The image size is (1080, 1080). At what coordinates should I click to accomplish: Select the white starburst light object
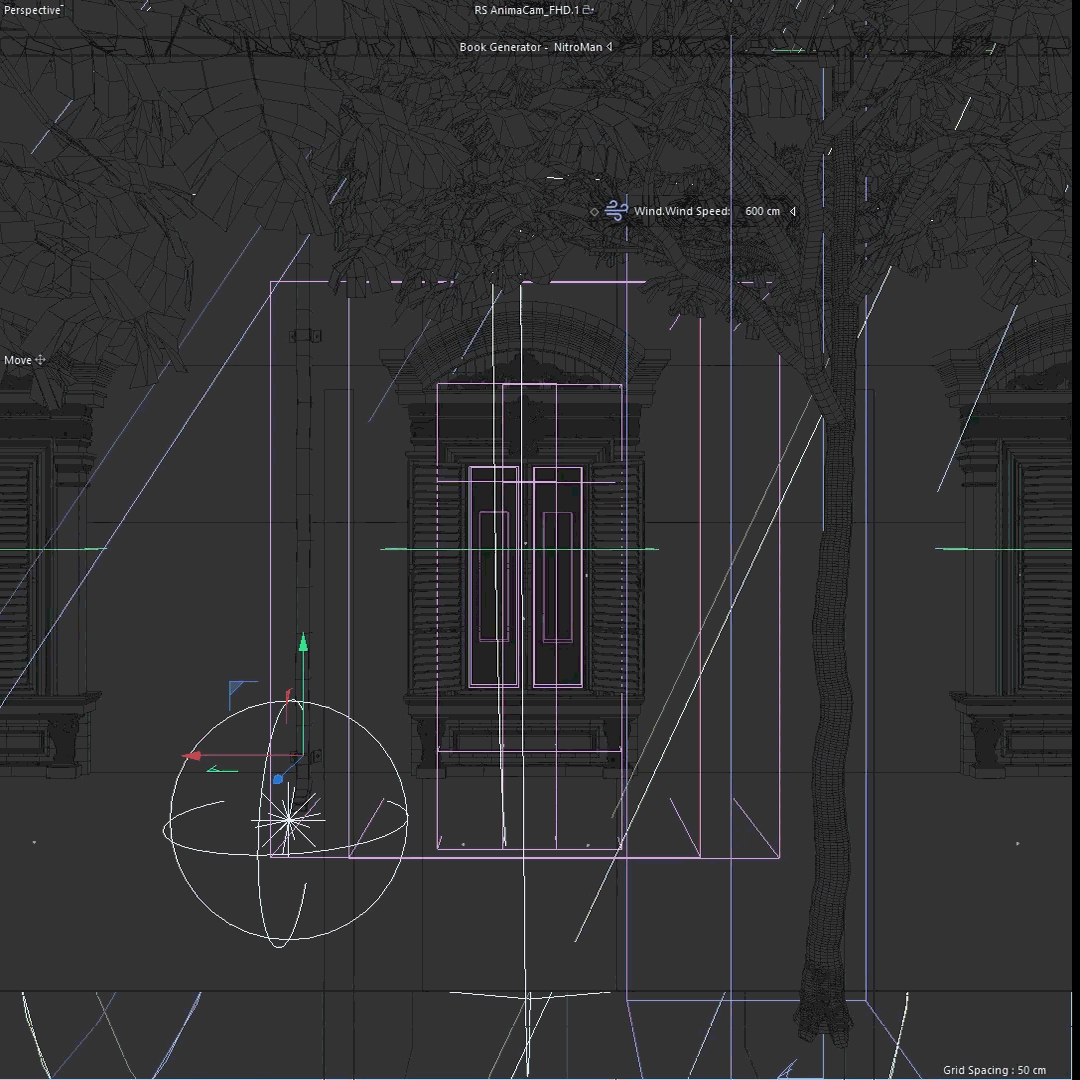(289, 820)
